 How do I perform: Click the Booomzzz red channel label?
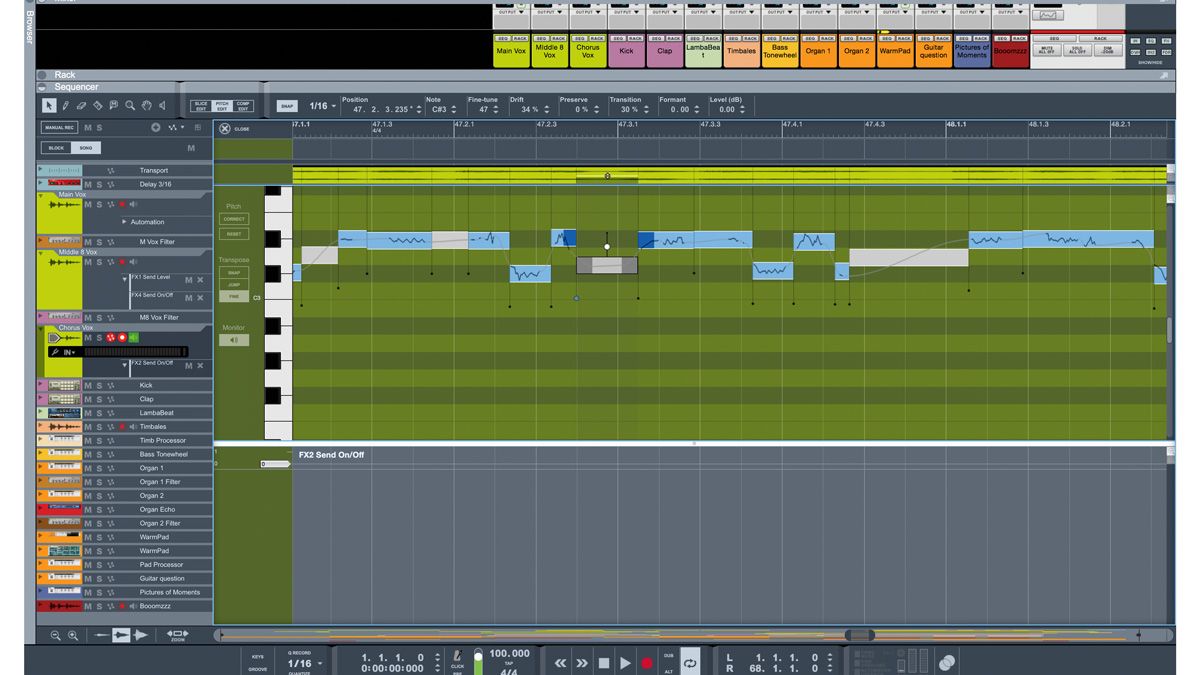coord(1010,51)
